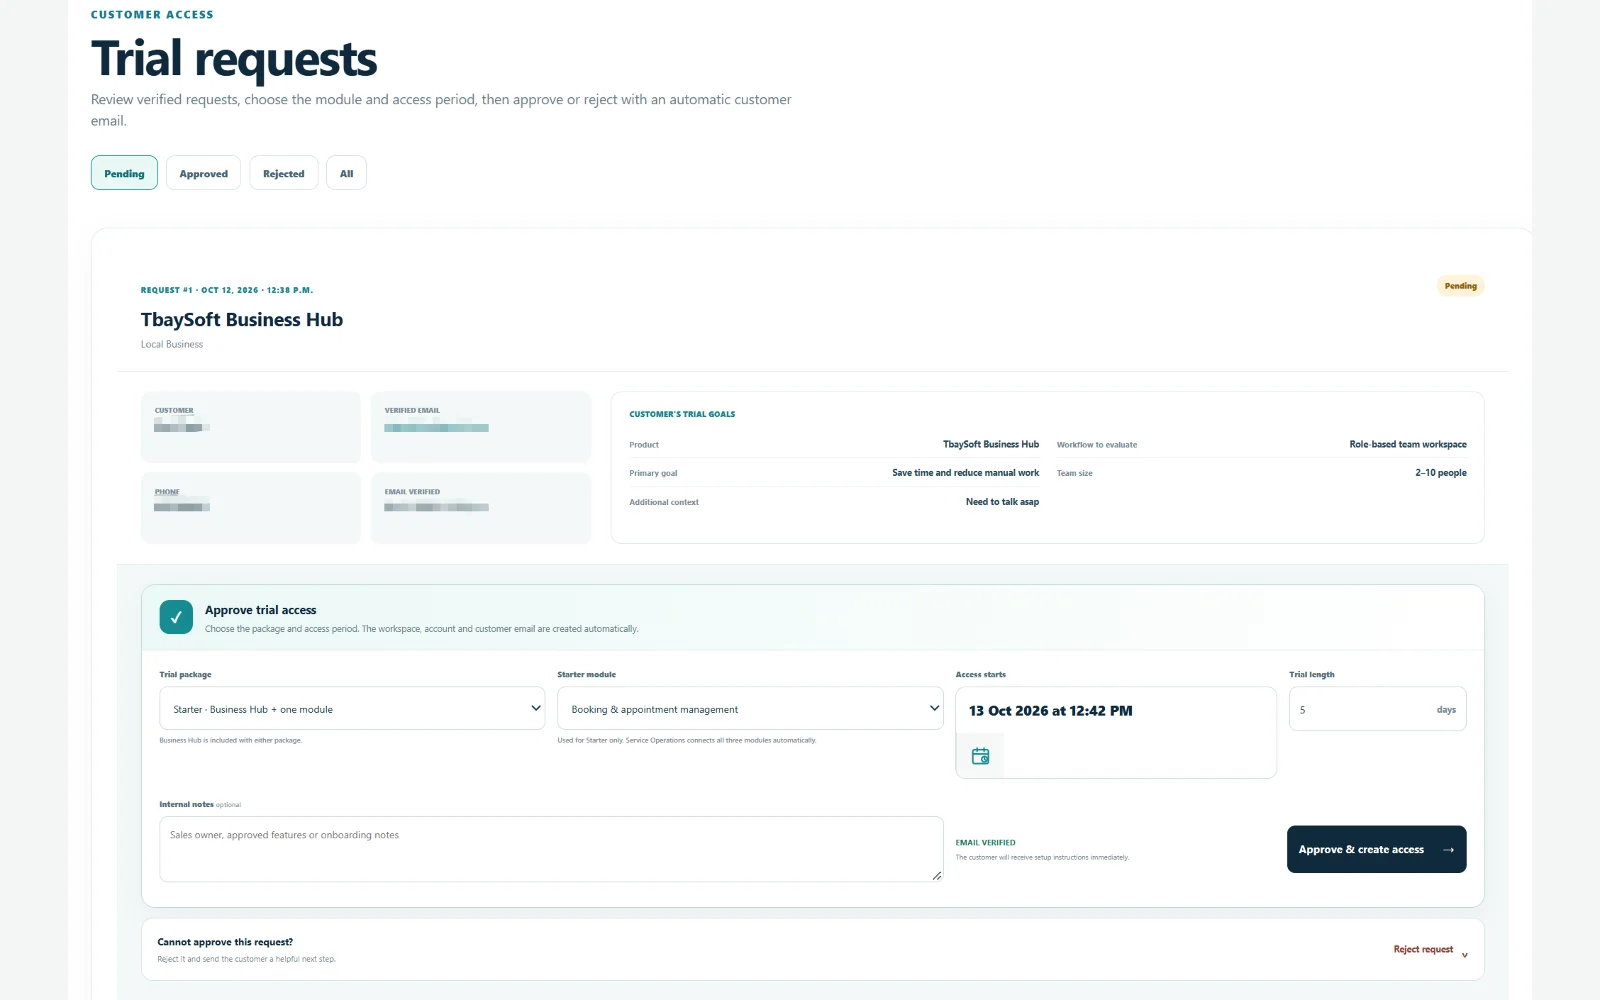Click the Trial length days field
The height and width of the screenshot is (1000, 1600).
click(x=1377, y=709)
